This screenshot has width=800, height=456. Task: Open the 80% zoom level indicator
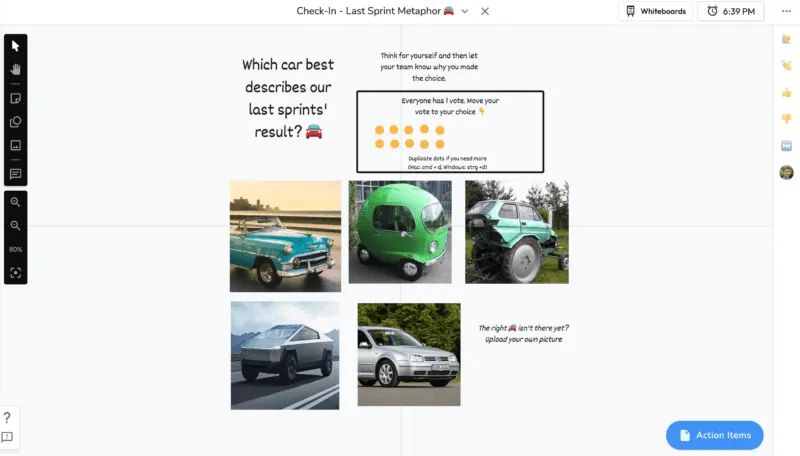pos(15,249)
